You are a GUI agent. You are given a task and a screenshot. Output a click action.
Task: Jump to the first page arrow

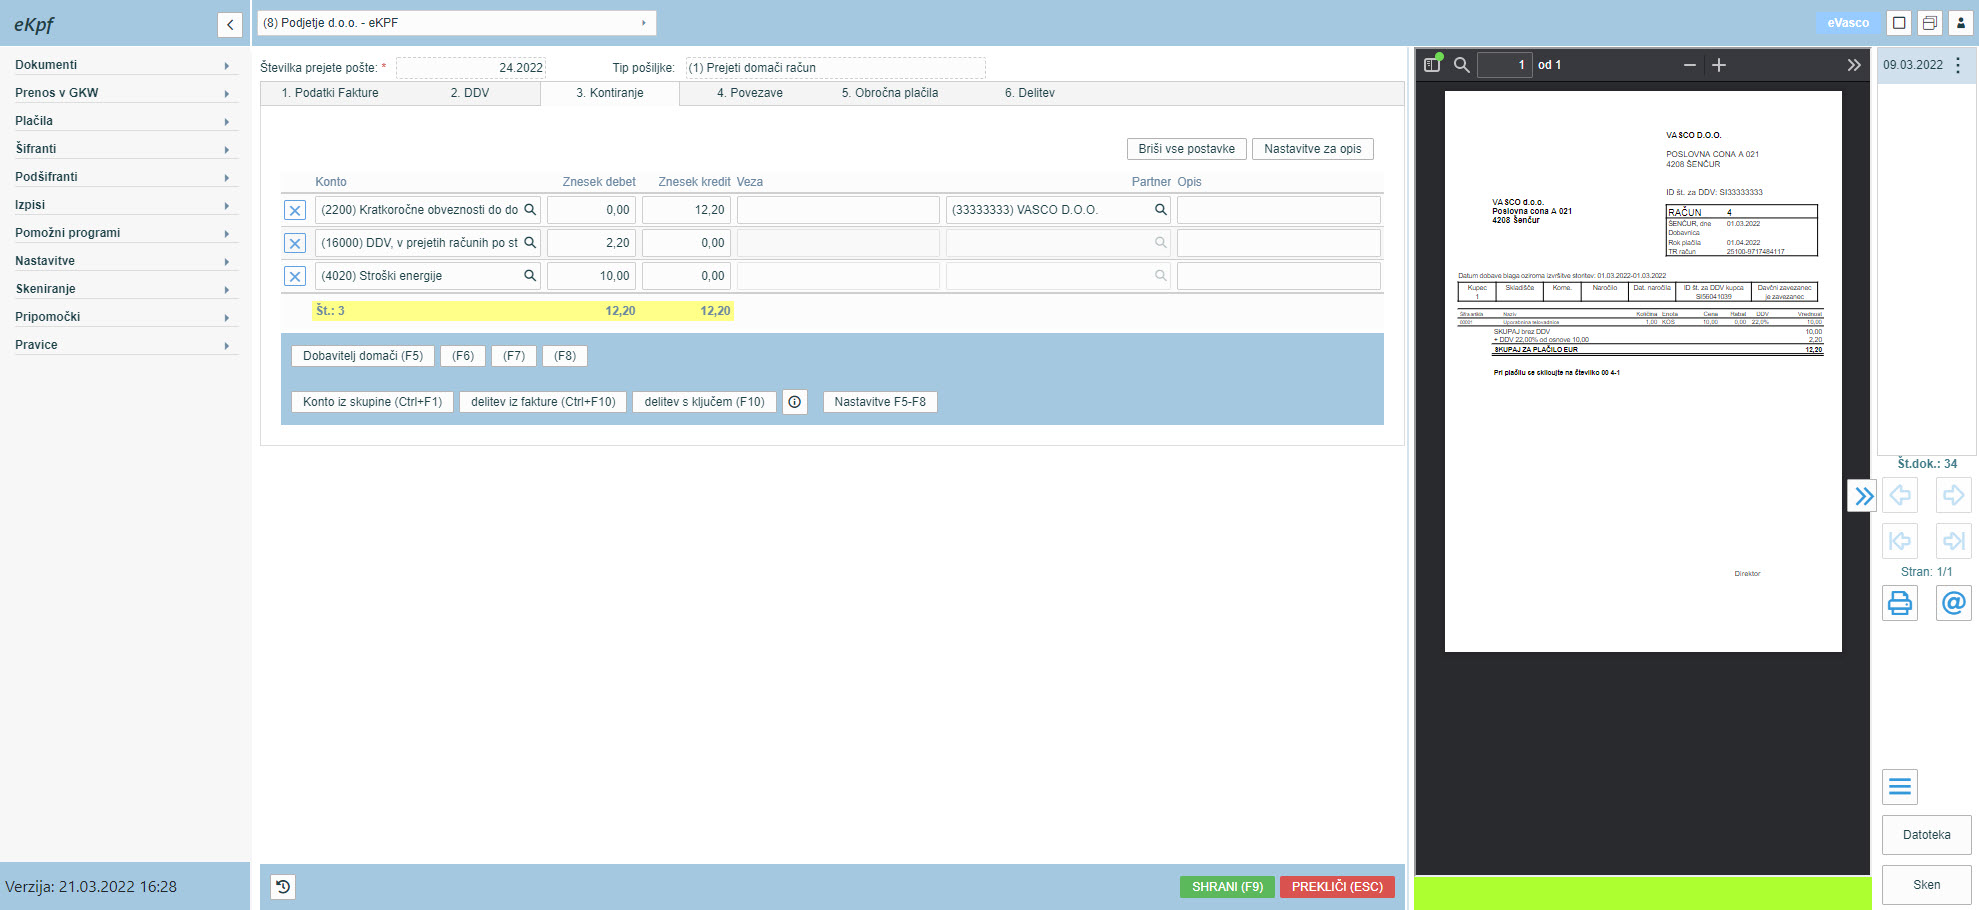(1900, 541)
